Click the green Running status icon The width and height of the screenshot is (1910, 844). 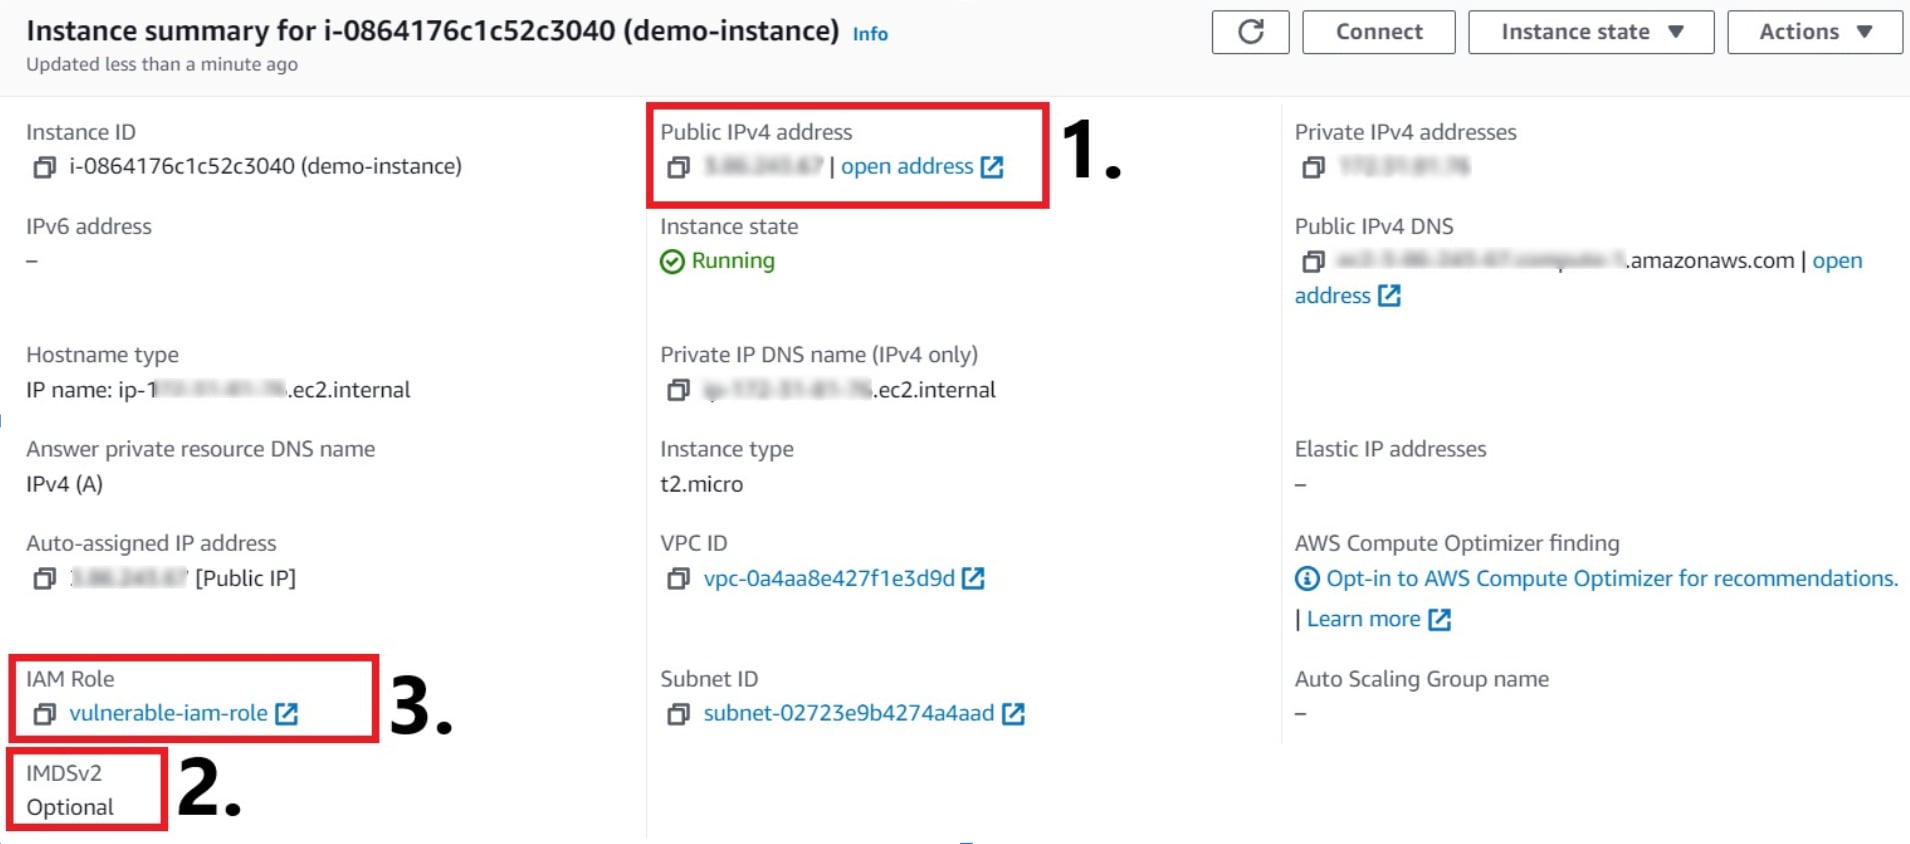click(672, 261)
